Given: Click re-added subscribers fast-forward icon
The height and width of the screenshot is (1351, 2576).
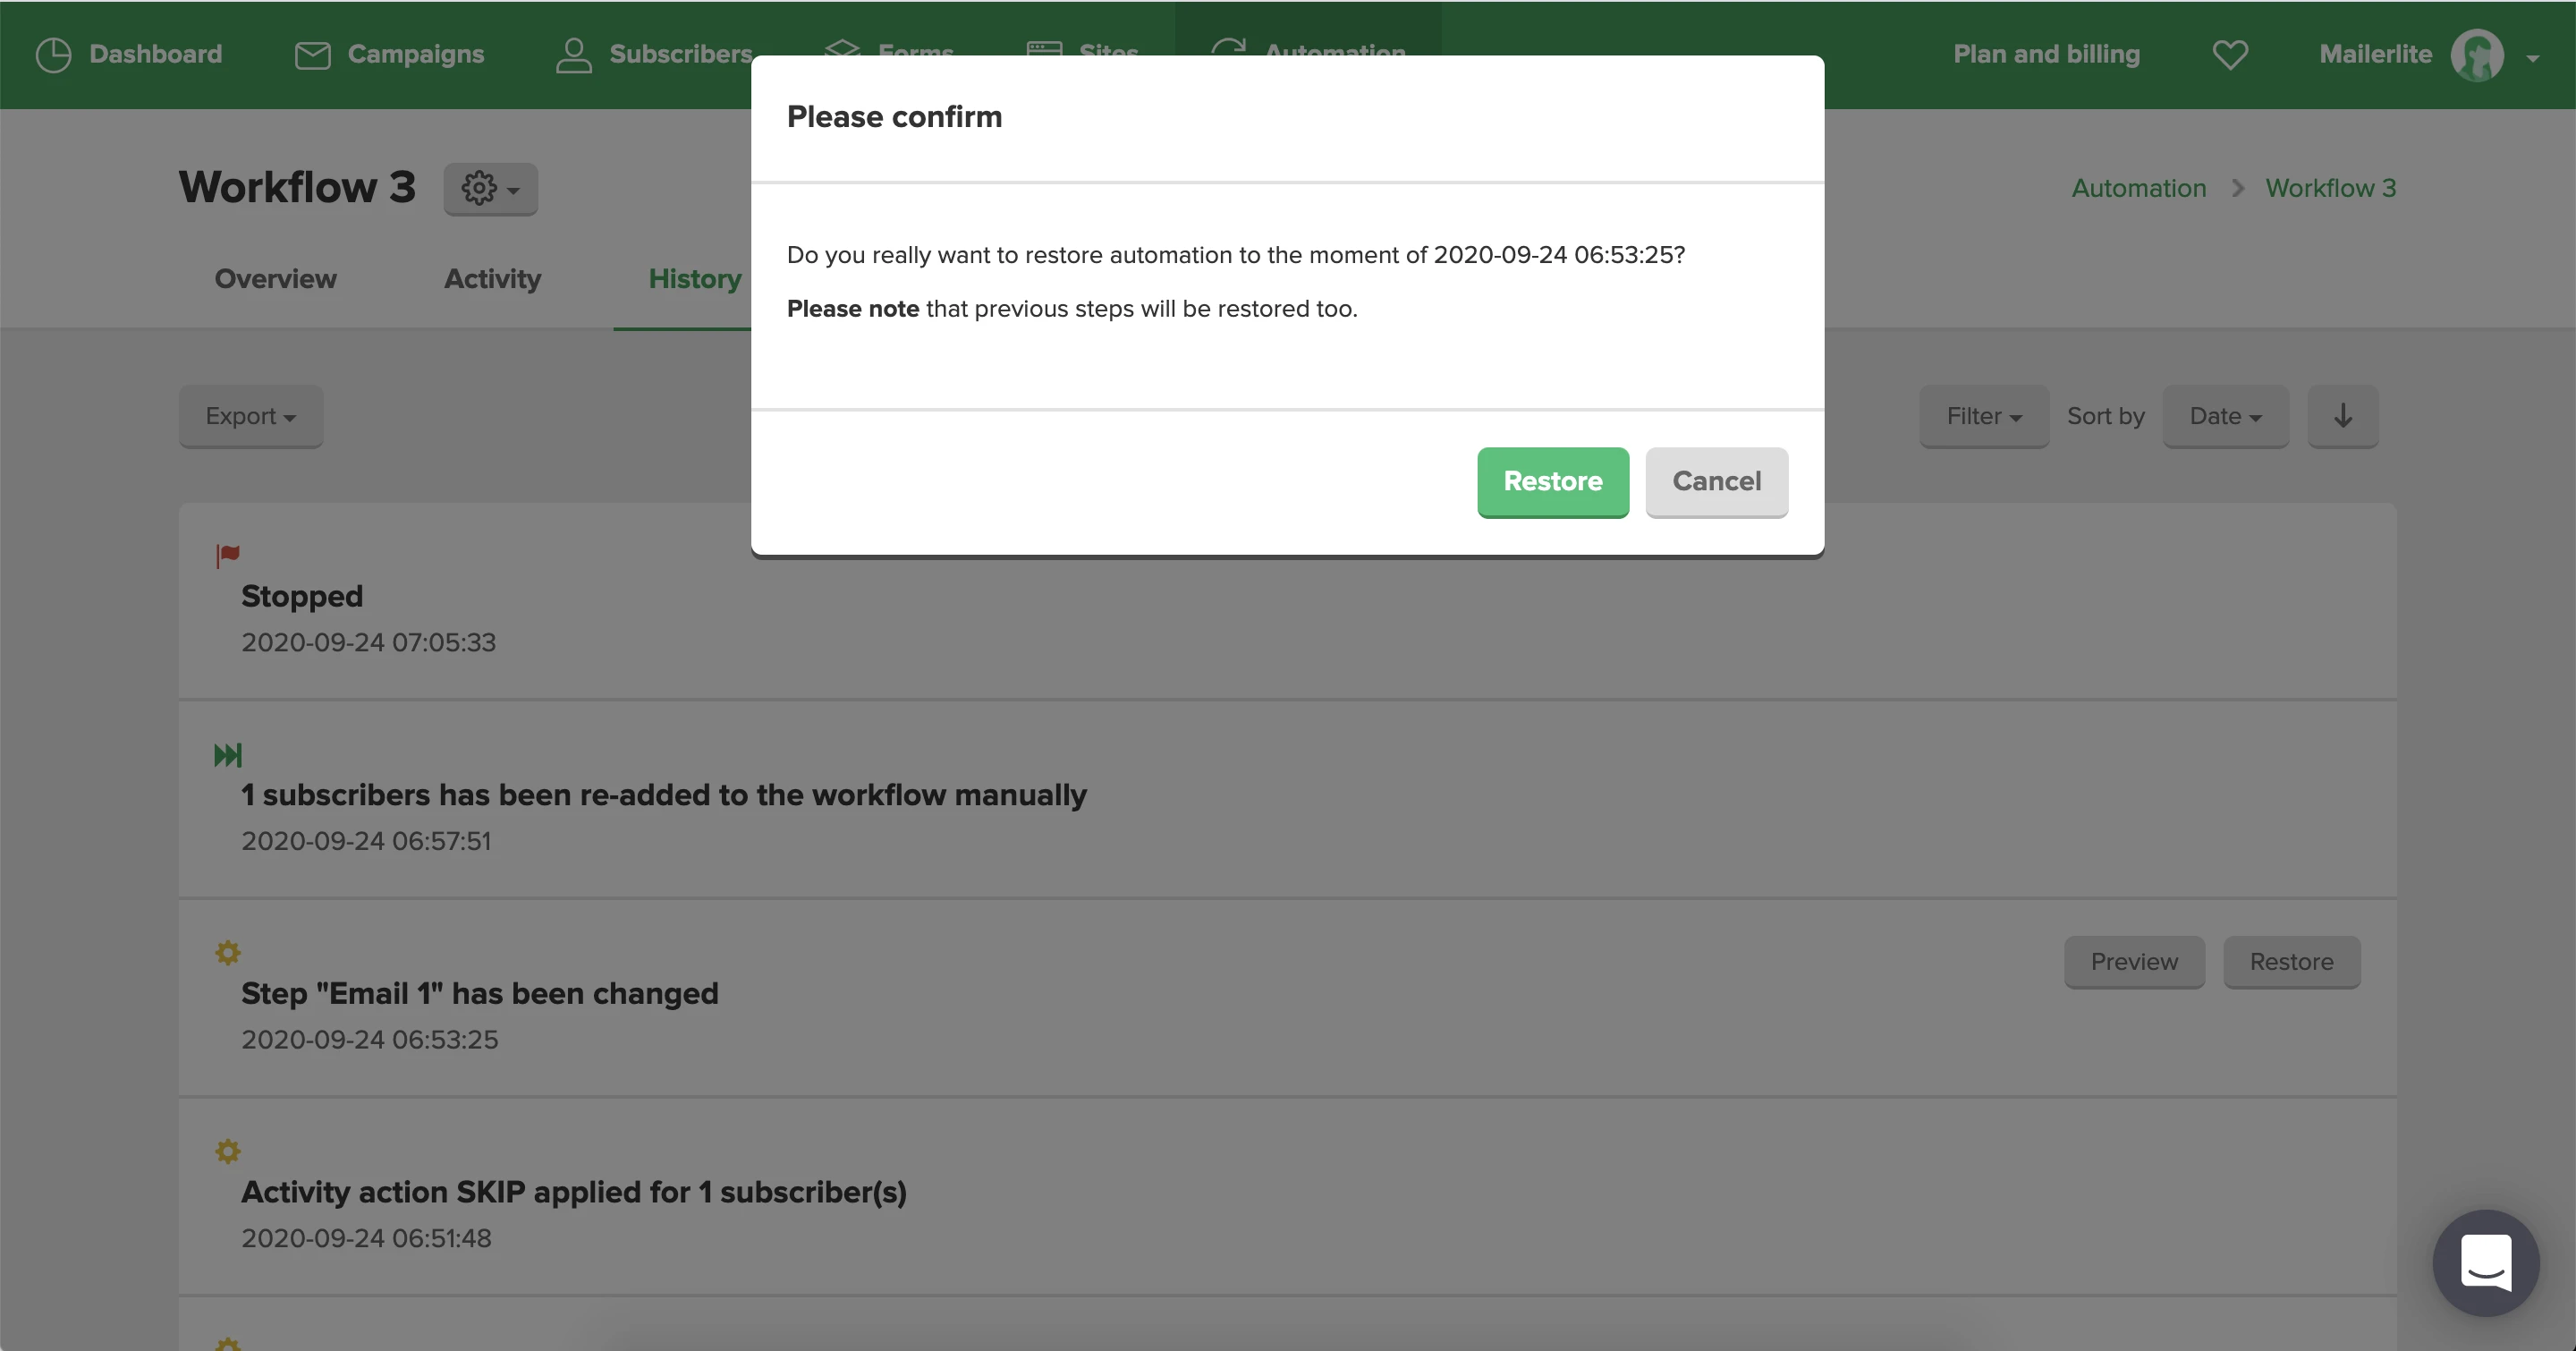Looking at the screenshot, I should pyautogui.click(x=227, y=755).
